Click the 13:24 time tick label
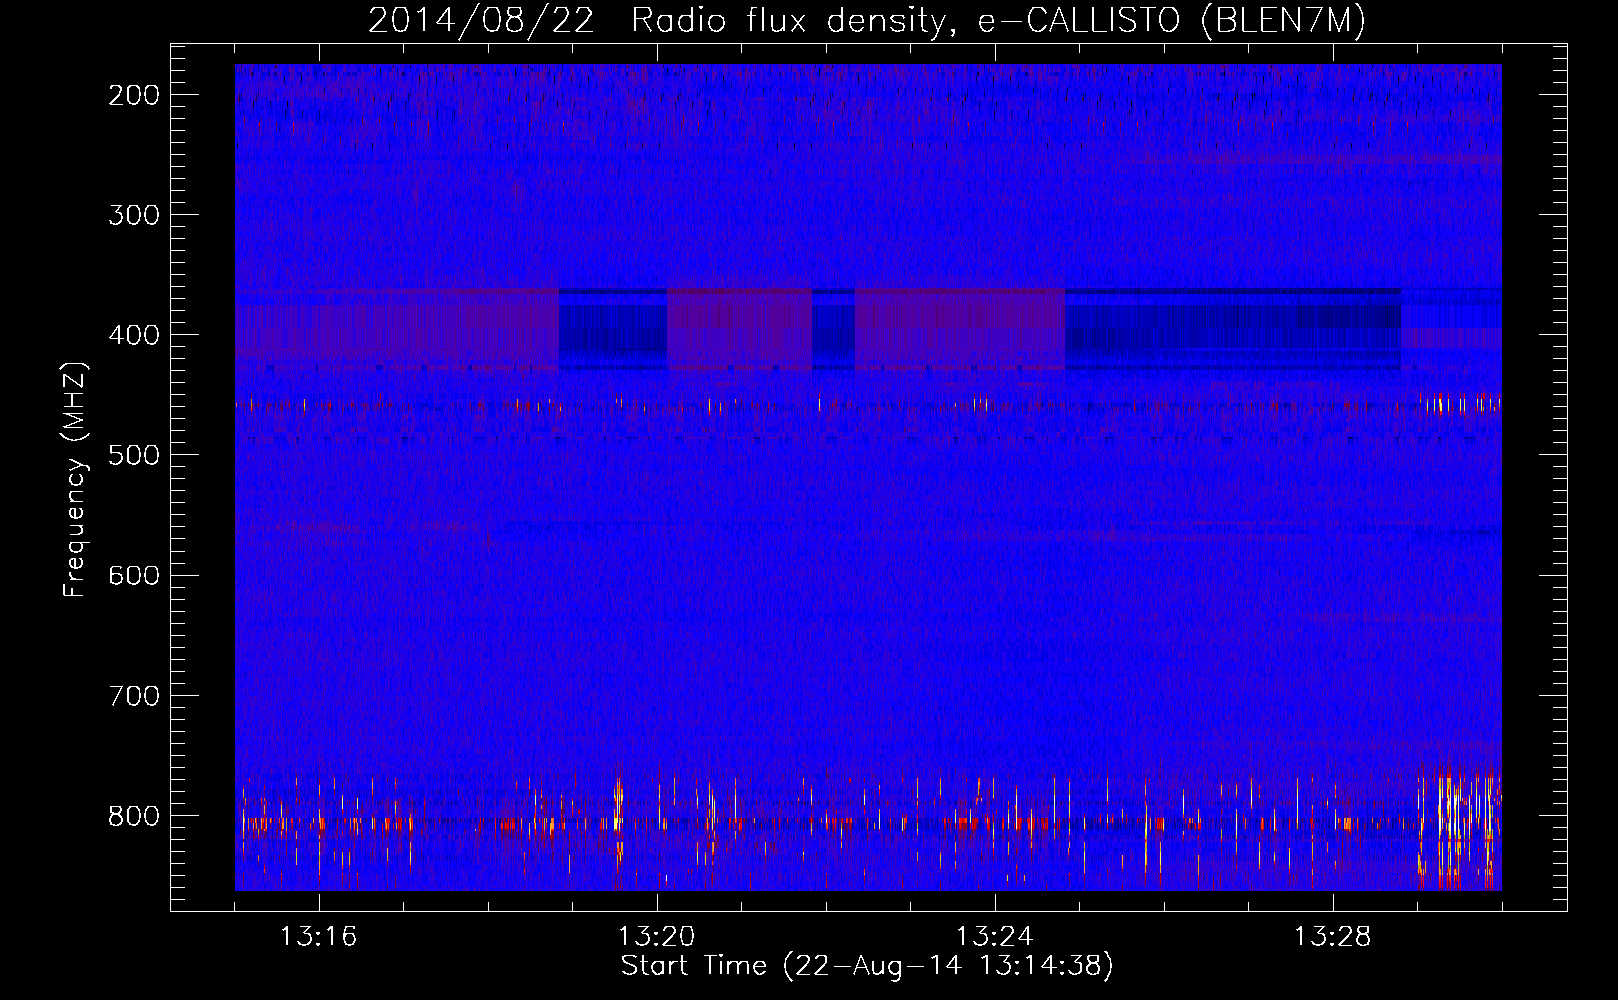The width and height of the screenshot is (1618, 1000). 994,937
